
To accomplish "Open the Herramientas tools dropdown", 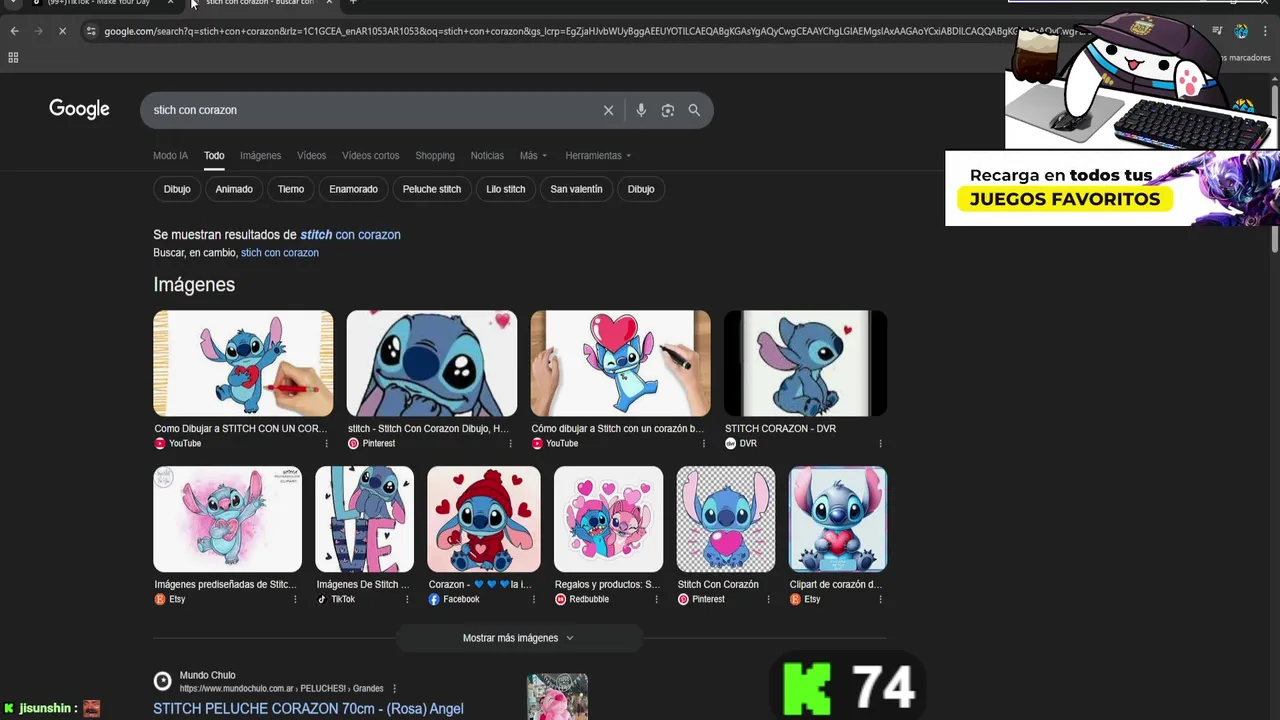I will (x=598, y=155).
